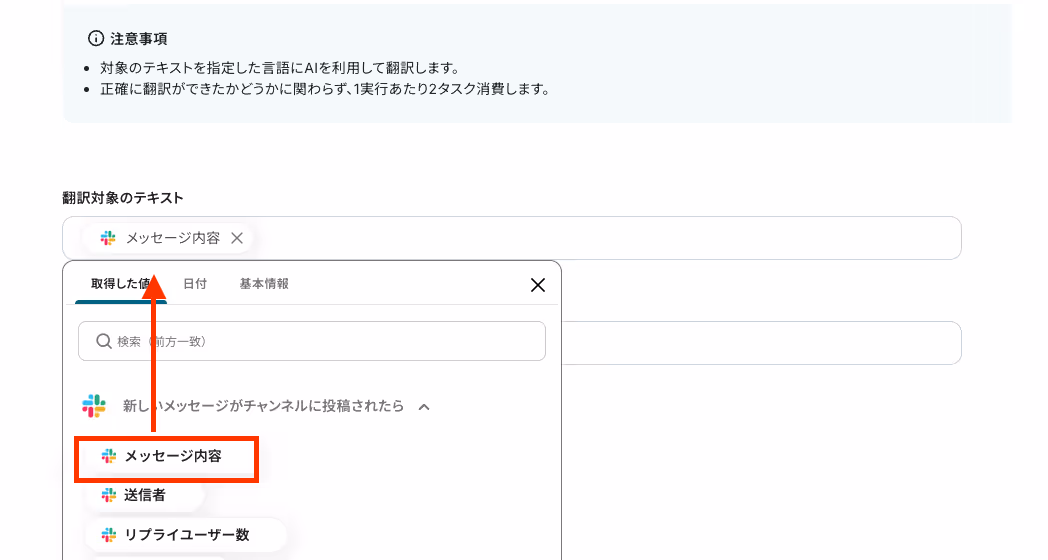Select the リプライユーザー数 value

pos(186,535)
